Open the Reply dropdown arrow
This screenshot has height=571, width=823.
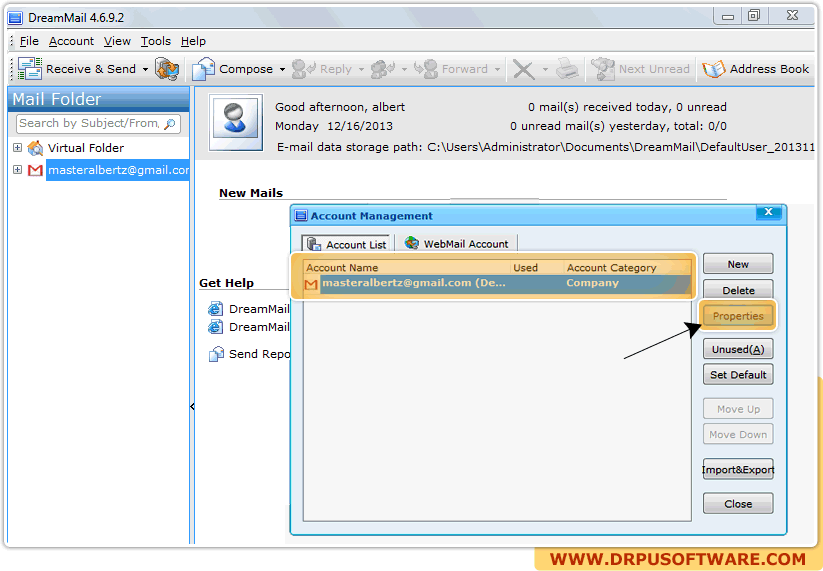[x=361, y=69]
